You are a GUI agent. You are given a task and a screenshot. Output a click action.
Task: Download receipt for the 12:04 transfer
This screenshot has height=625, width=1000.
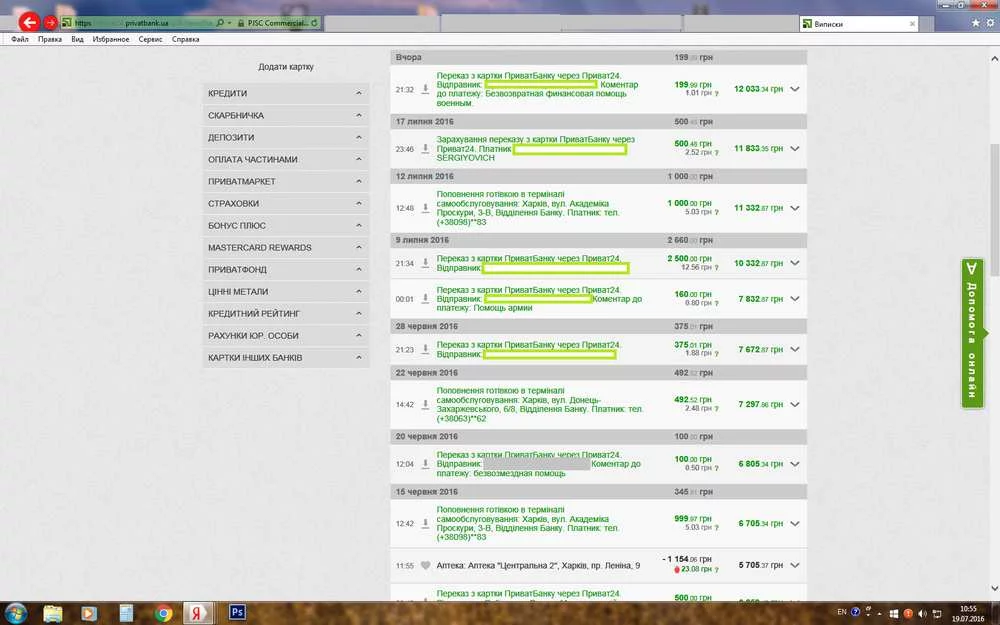point(425,464)
